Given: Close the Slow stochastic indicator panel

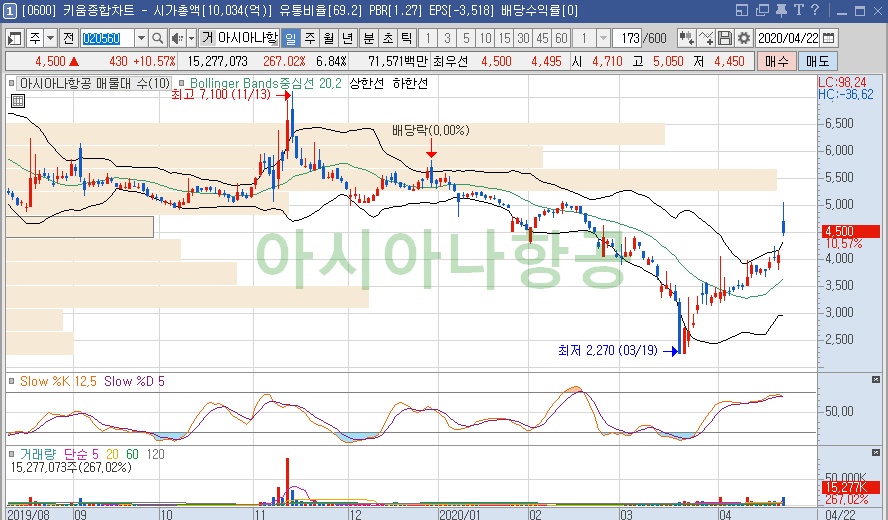Looking at the screenshot, I should tap(876, 380).
